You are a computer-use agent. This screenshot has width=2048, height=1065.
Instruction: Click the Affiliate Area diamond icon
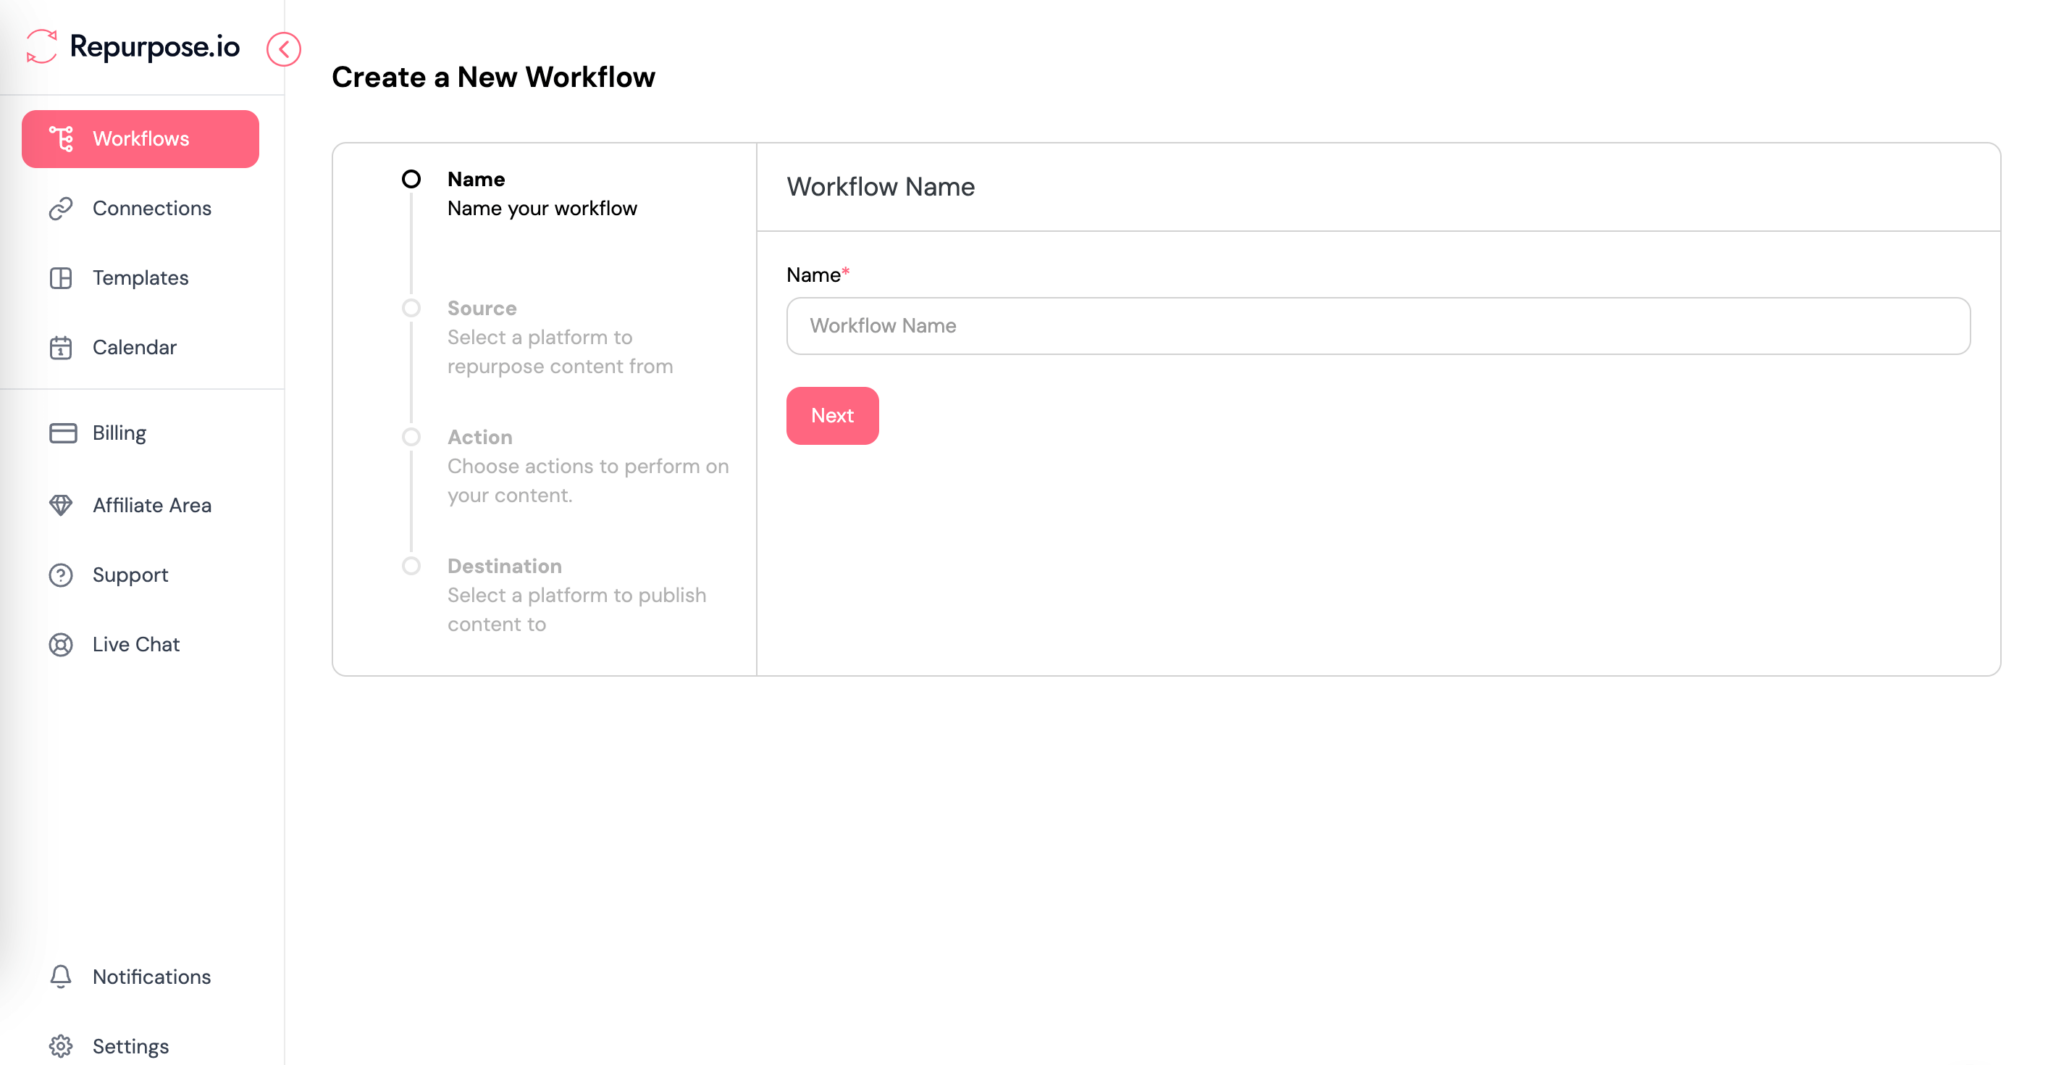62,504
